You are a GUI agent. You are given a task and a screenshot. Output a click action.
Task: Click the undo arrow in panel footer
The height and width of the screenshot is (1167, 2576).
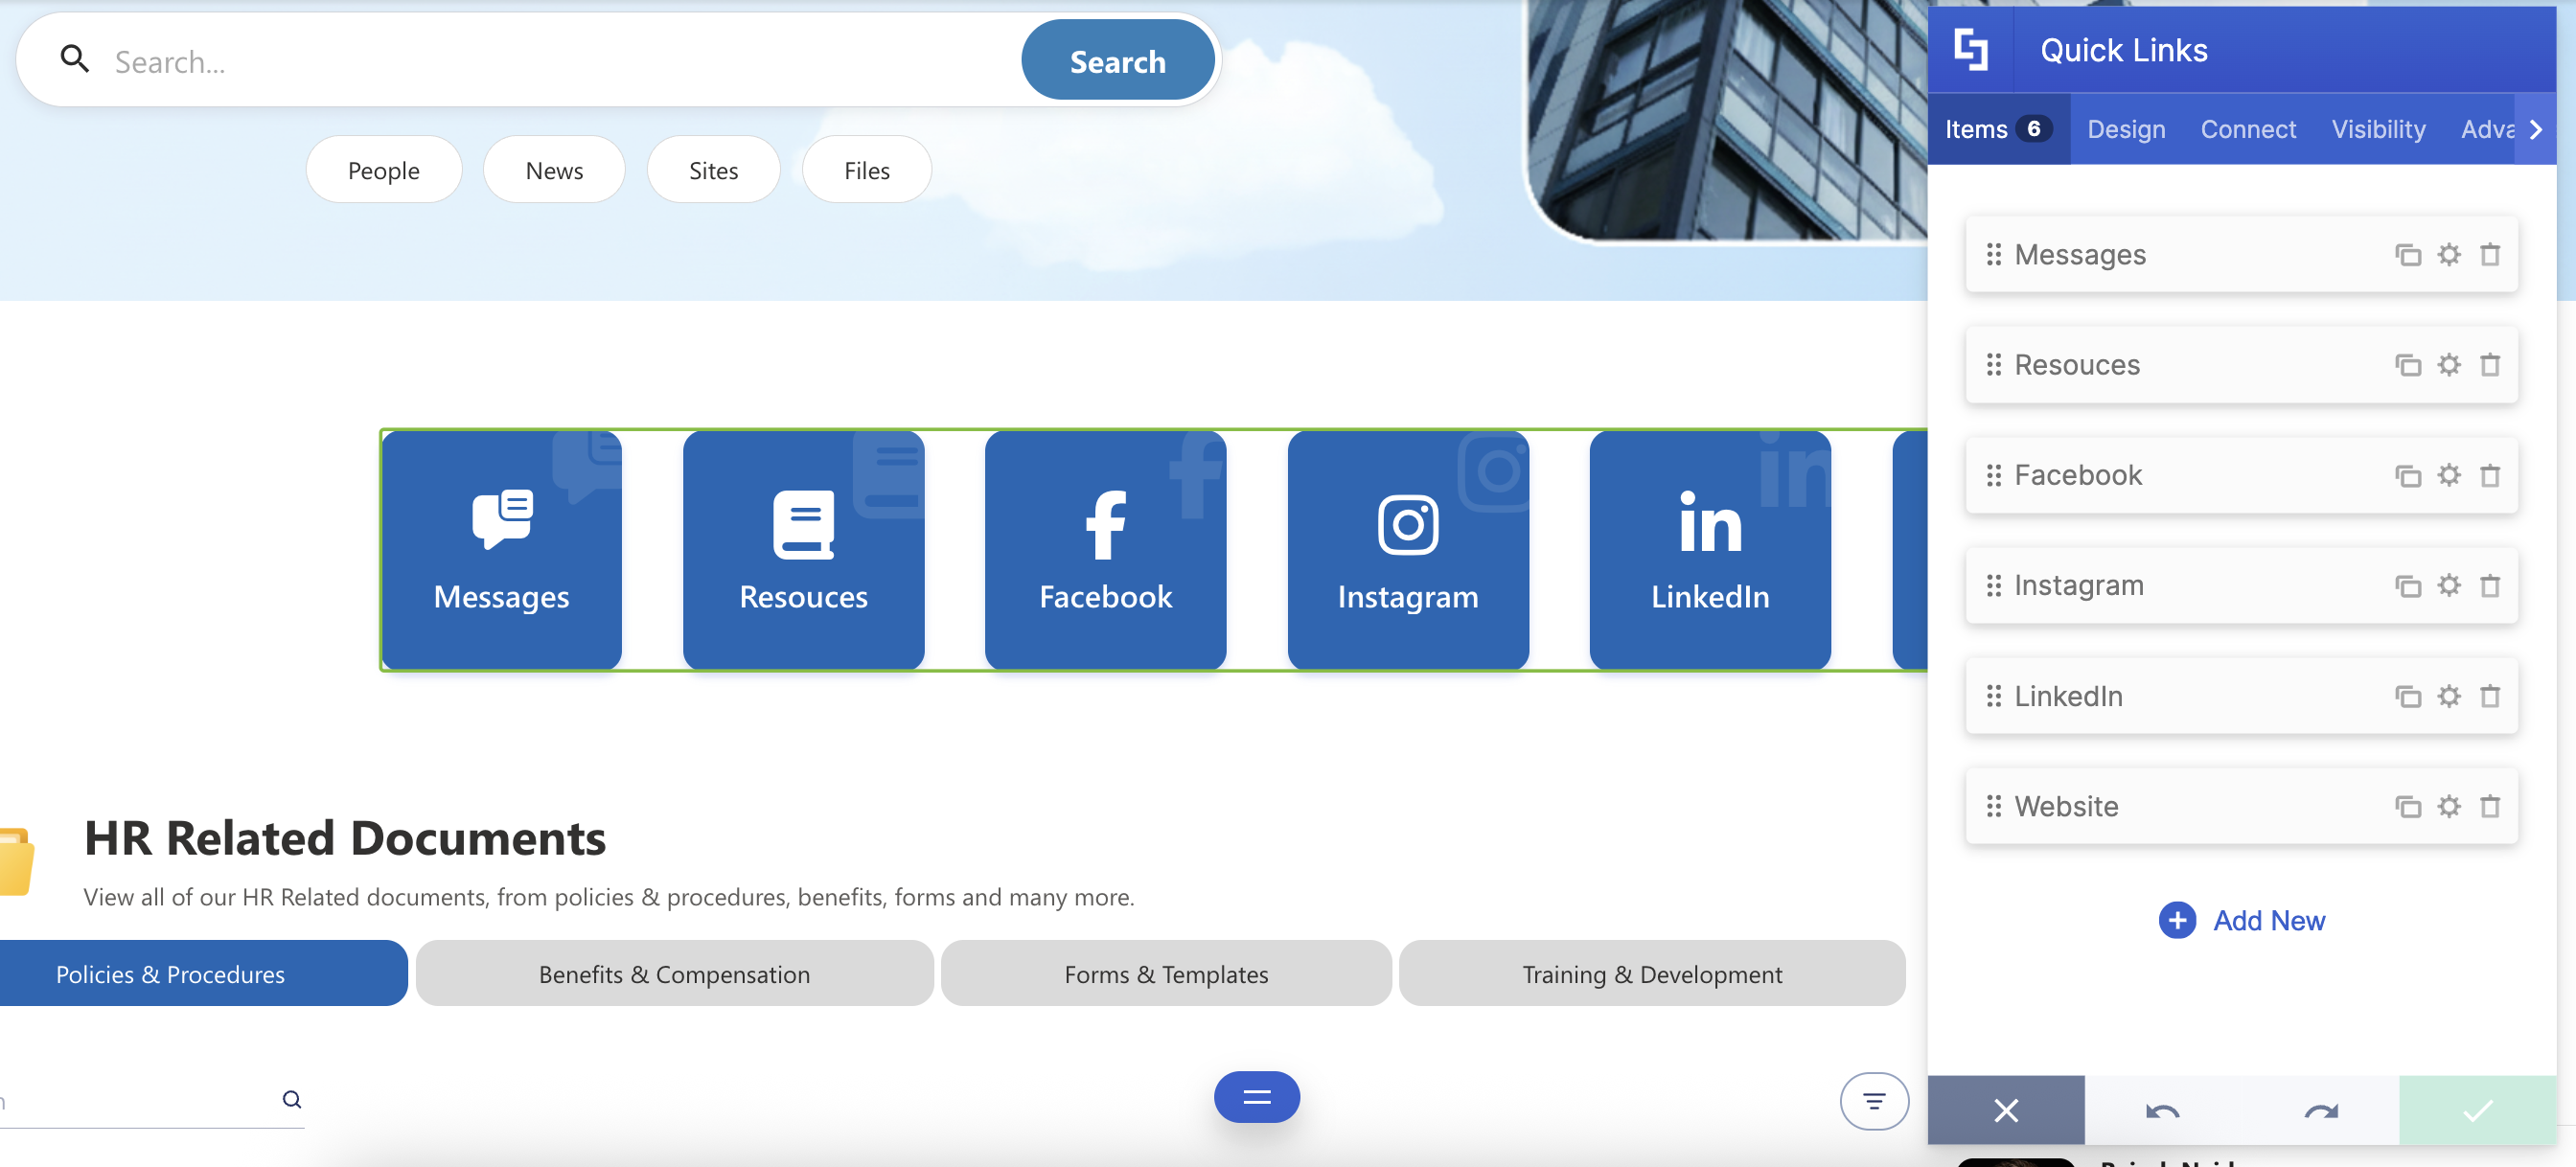(2162, 1110)
